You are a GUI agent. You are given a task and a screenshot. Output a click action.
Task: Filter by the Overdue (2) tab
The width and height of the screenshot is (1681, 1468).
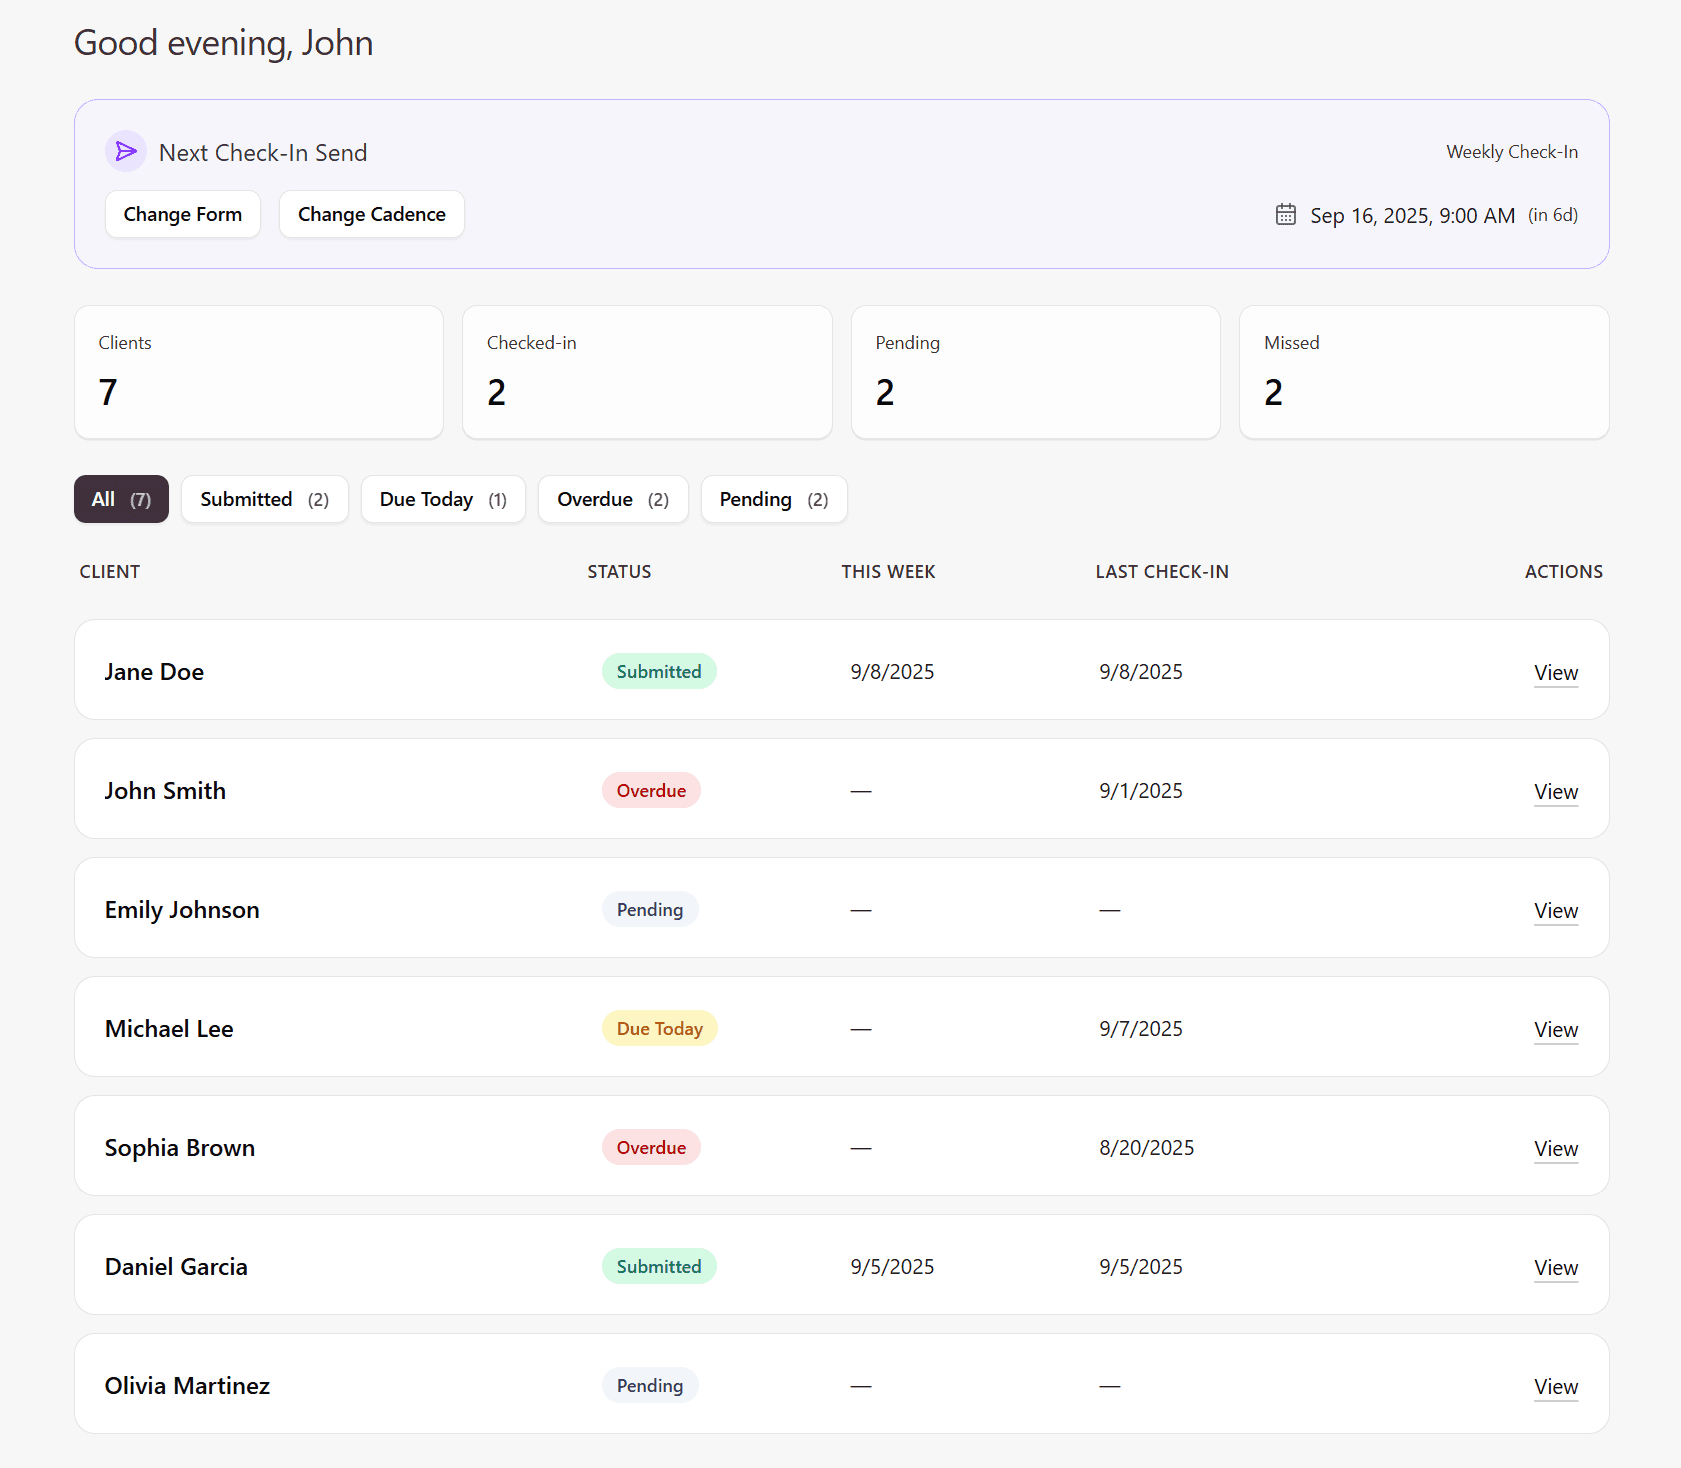point(613,499)
